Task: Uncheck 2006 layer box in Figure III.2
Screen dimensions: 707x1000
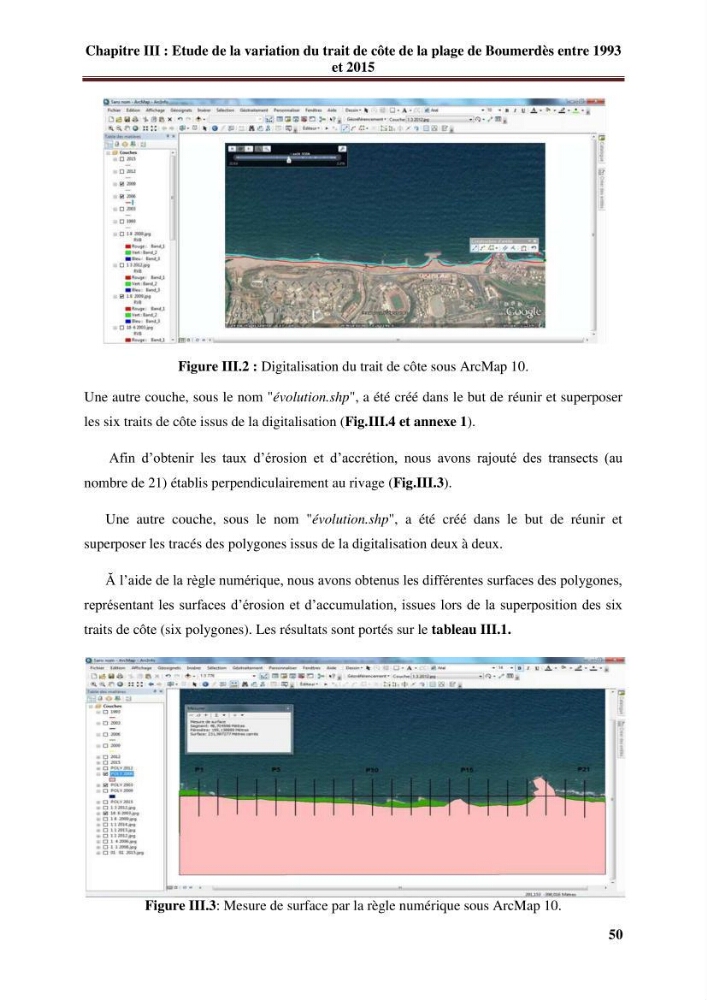Action: pos(123,196)
